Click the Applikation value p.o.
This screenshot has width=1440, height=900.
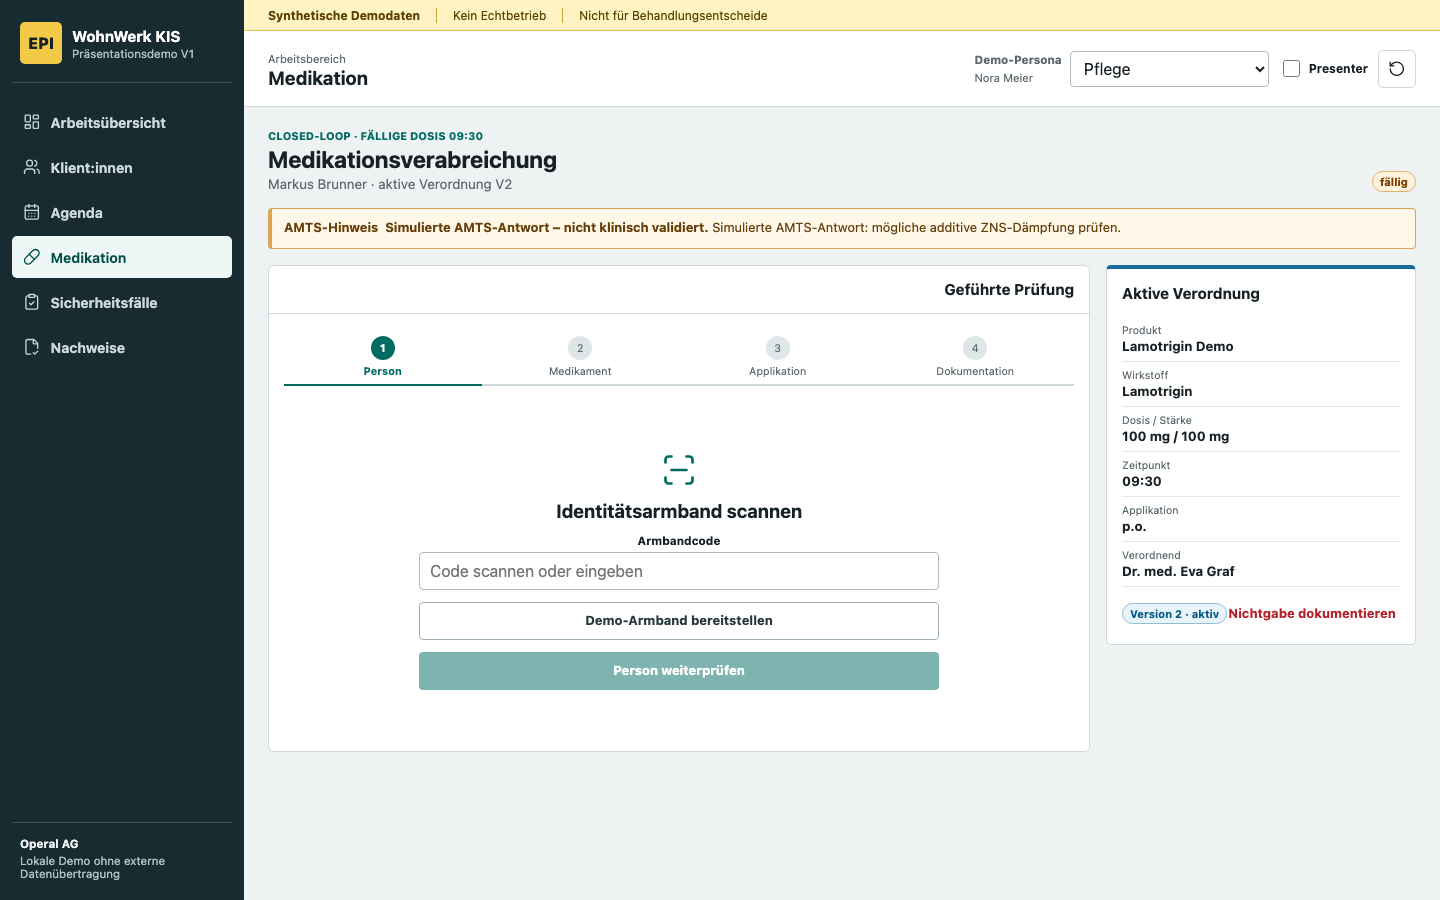point(1134,527)
